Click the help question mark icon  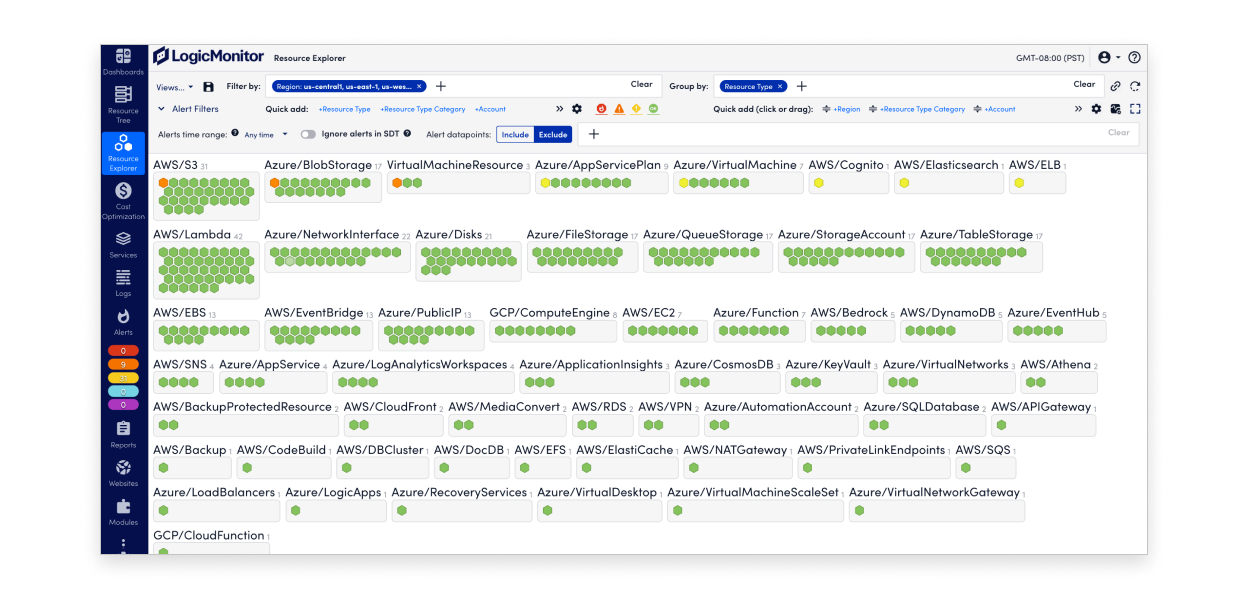tap(1134, 58)
